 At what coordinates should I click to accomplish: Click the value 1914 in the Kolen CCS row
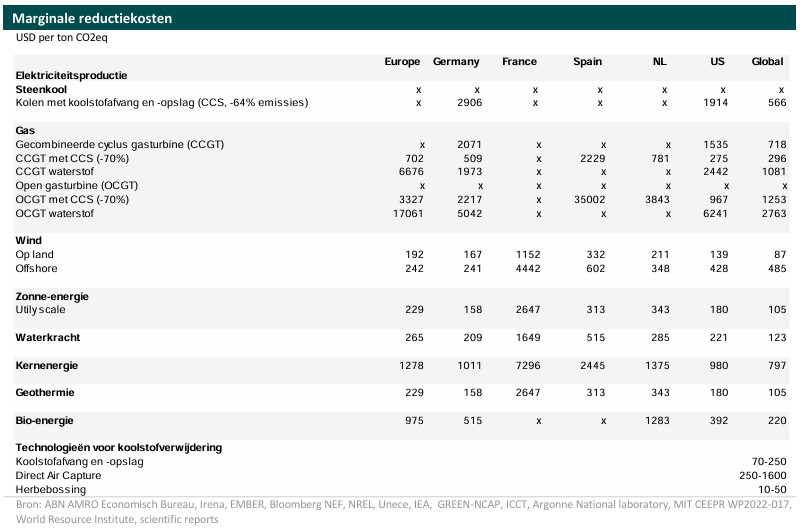point(715,102)
